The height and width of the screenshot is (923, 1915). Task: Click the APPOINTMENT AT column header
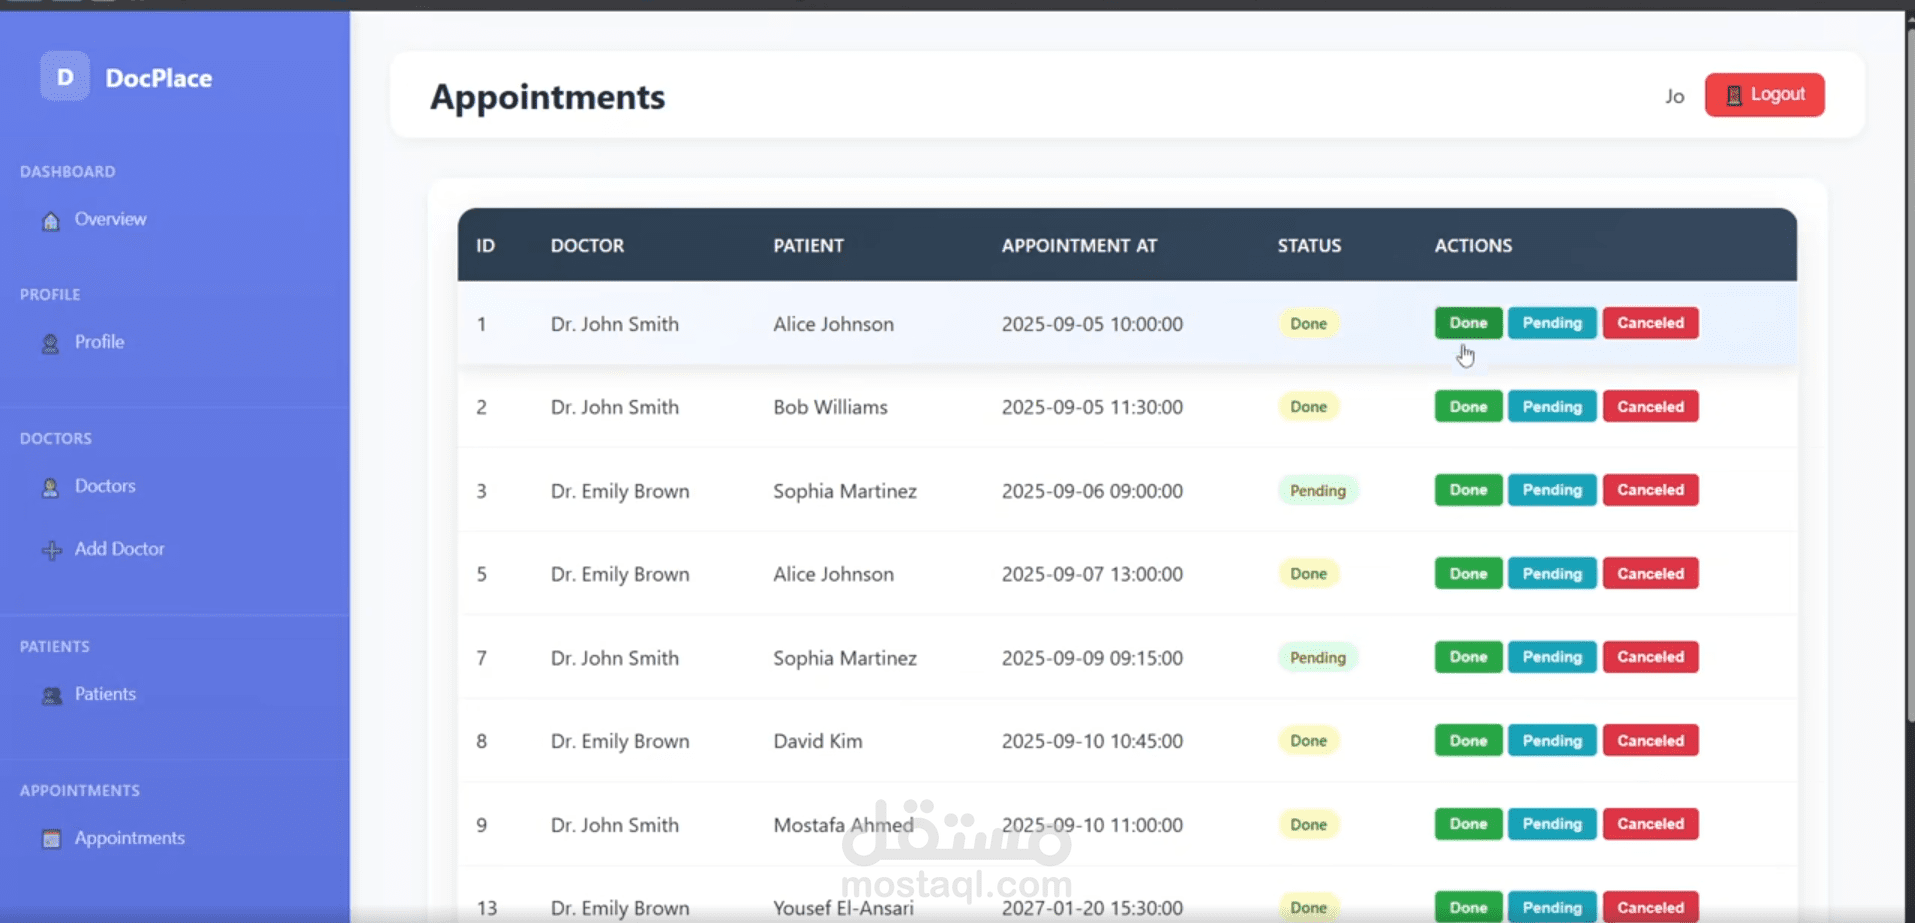[1079, 246]
